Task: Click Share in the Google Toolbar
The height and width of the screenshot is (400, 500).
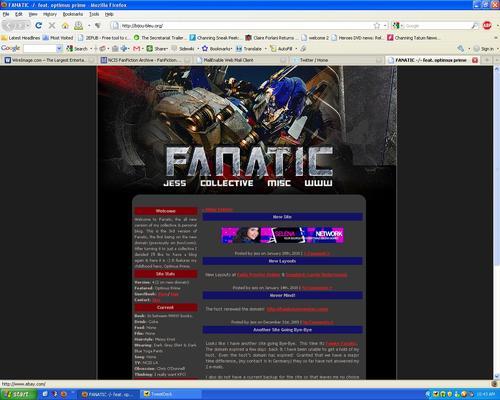Action: coord(157,49)
